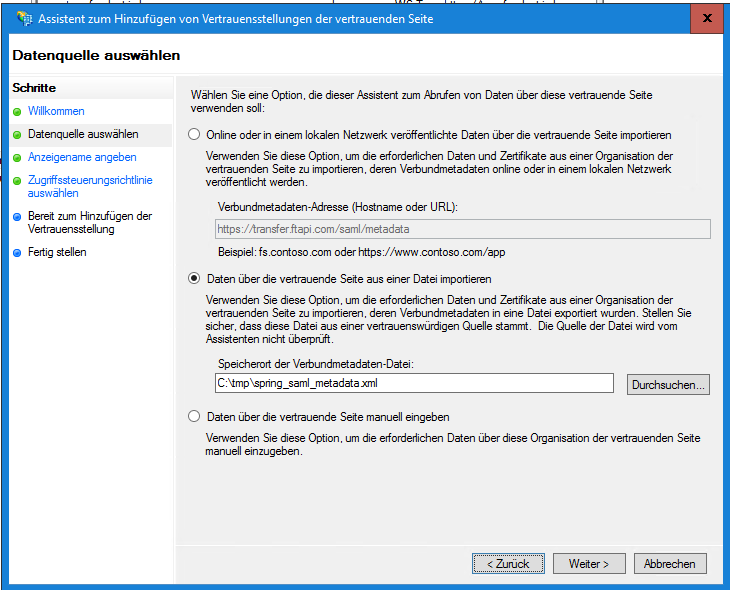Choose the manual data entry radio option
Viewport: 730px width, 590px height.
(194, 417)
